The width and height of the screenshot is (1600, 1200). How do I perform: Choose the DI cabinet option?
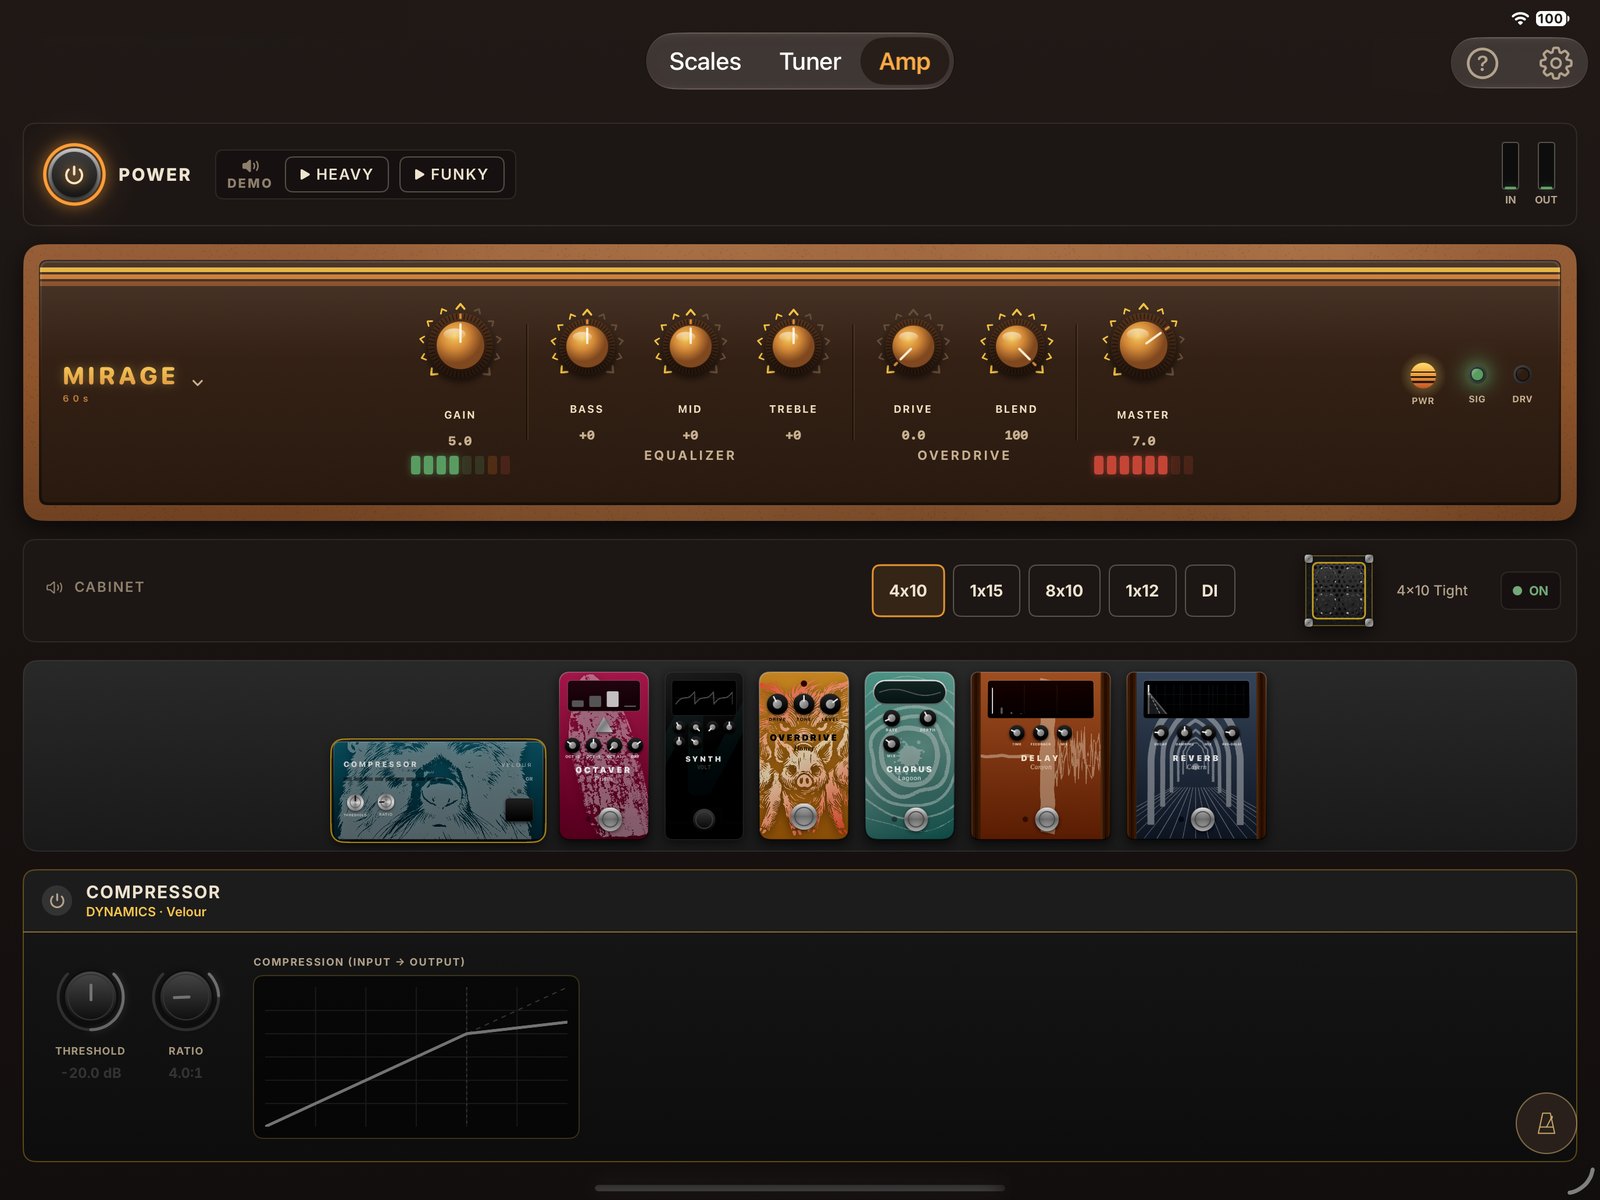tap(1210, 590)
